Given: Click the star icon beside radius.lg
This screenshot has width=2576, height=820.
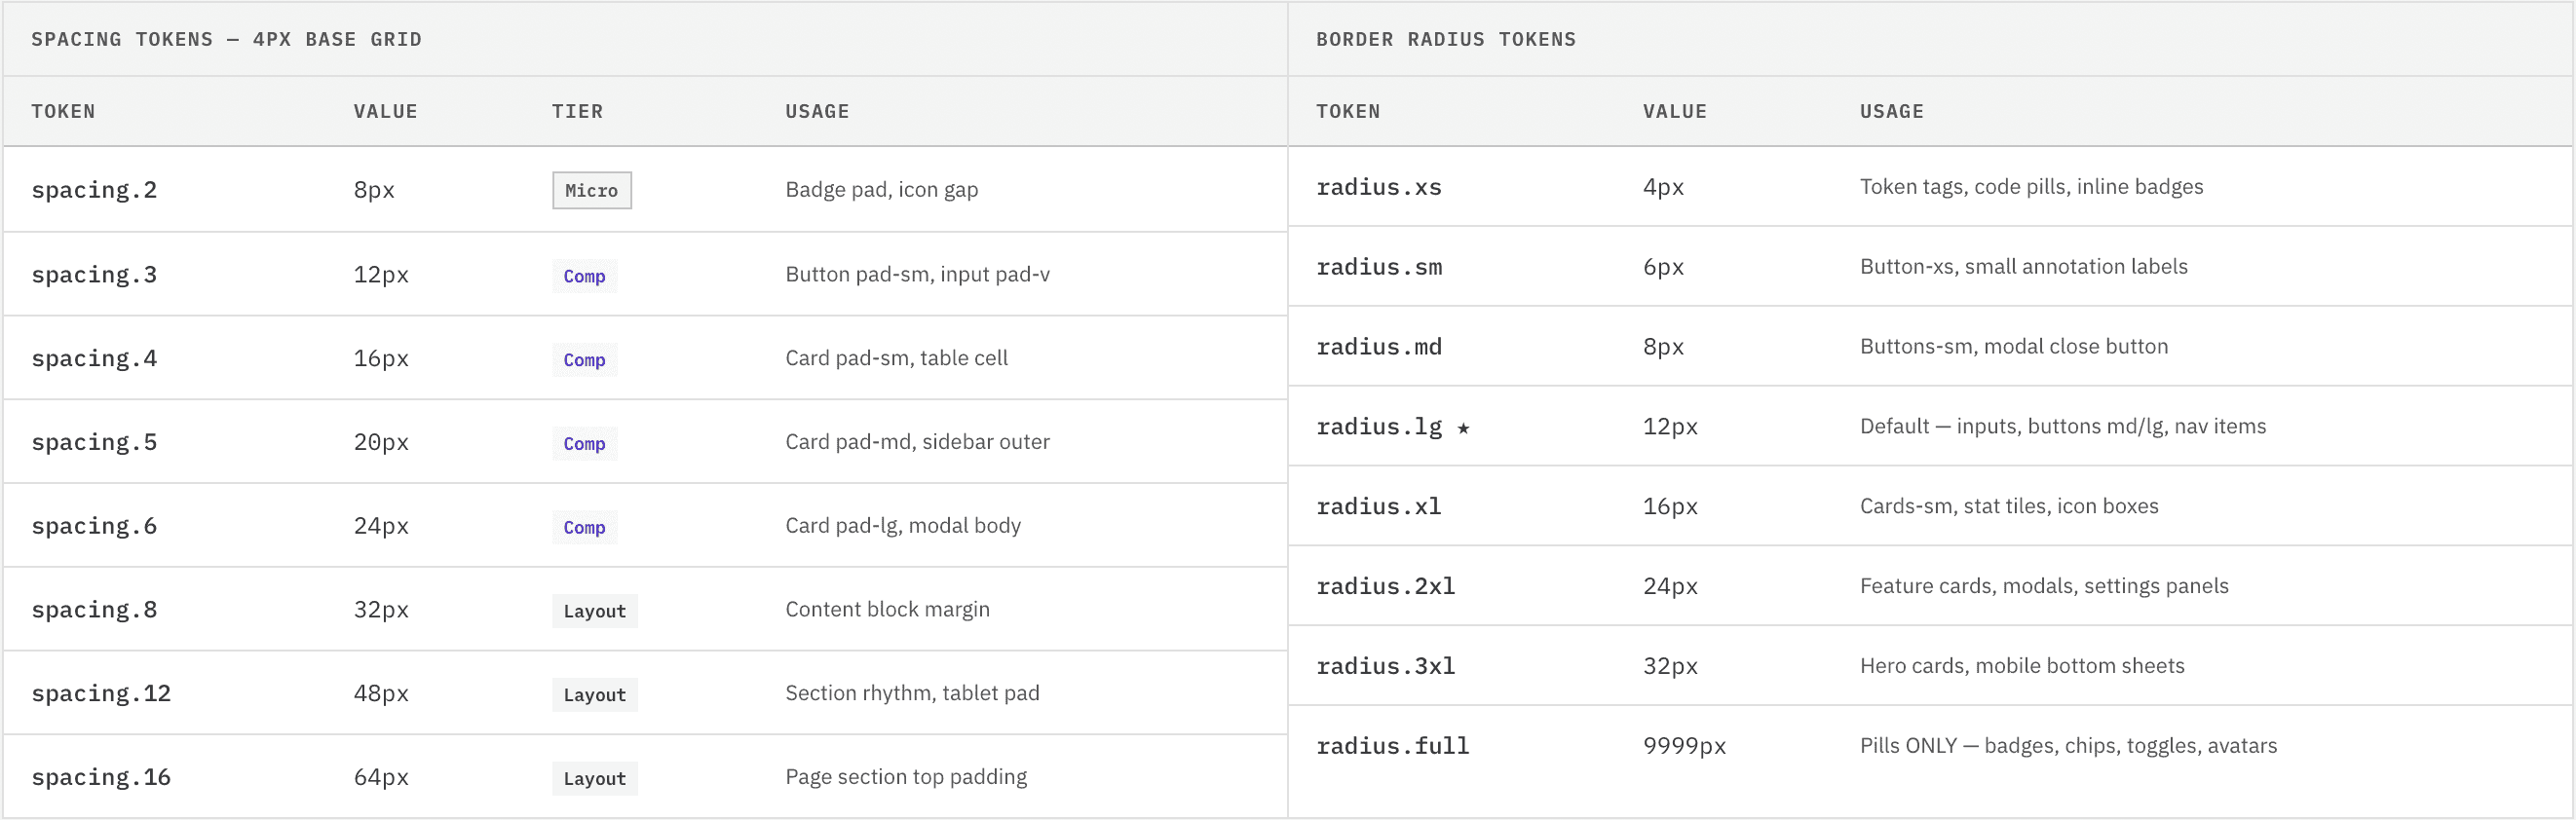Looking at the screenshot, I should (1463, 428).
